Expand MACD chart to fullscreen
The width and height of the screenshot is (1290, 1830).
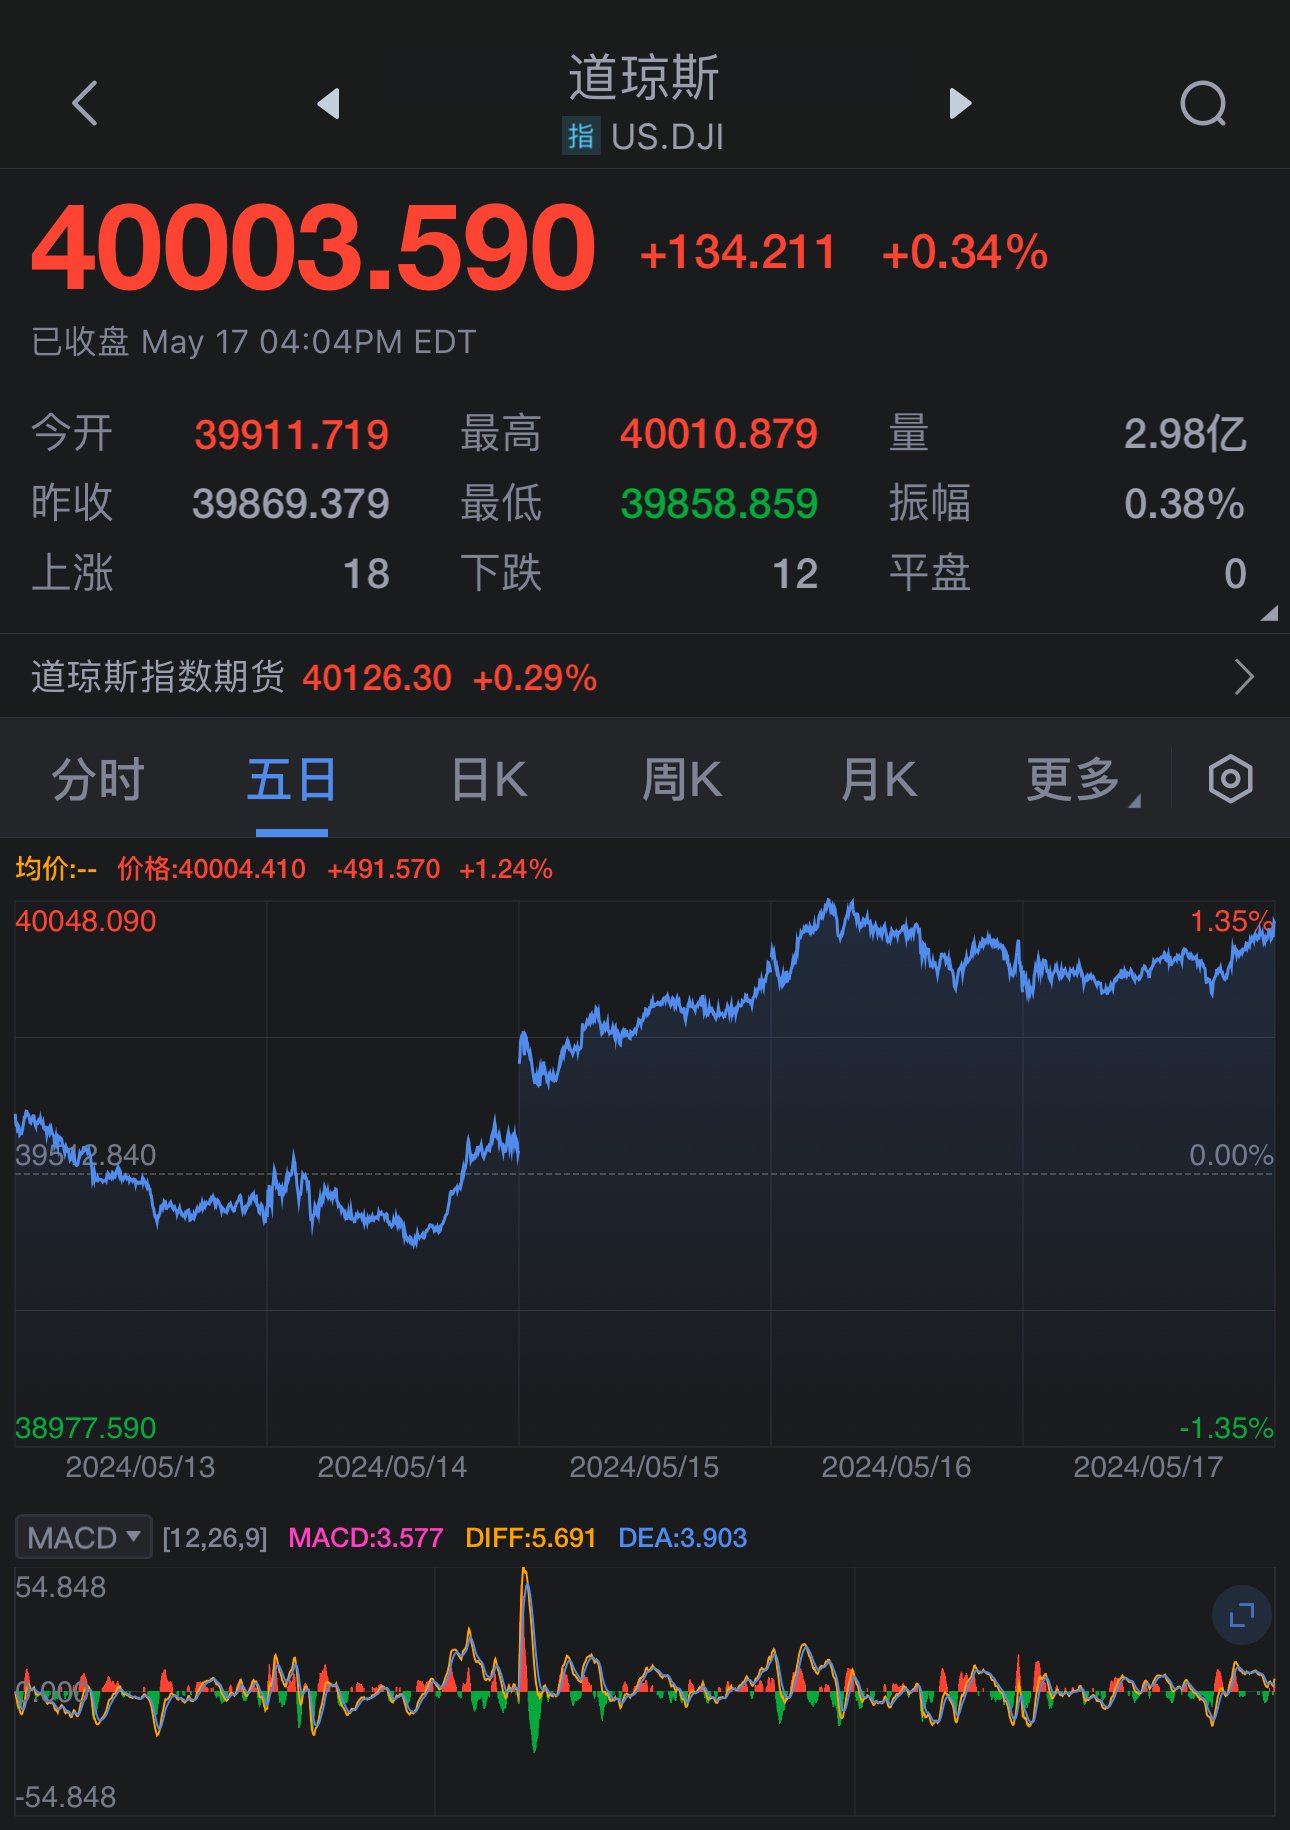[1241, 1614]
